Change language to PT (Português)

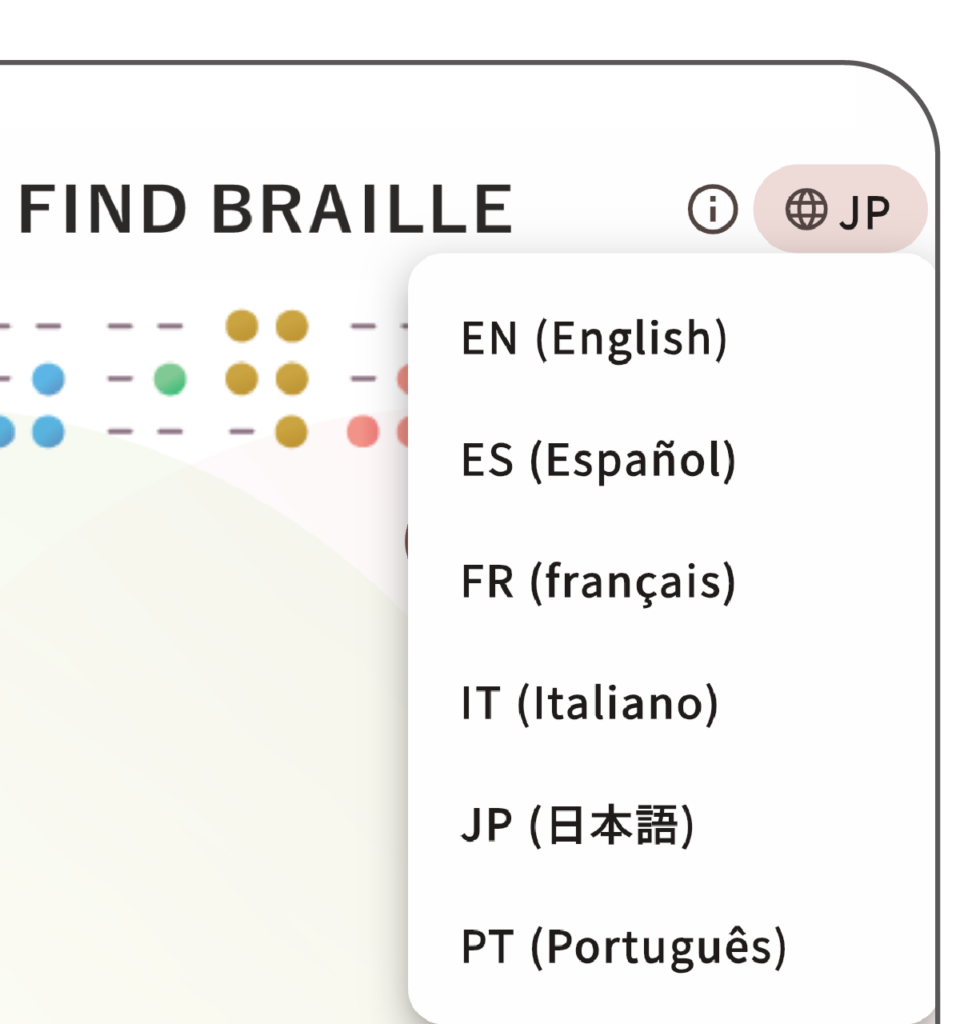[624, 948]
